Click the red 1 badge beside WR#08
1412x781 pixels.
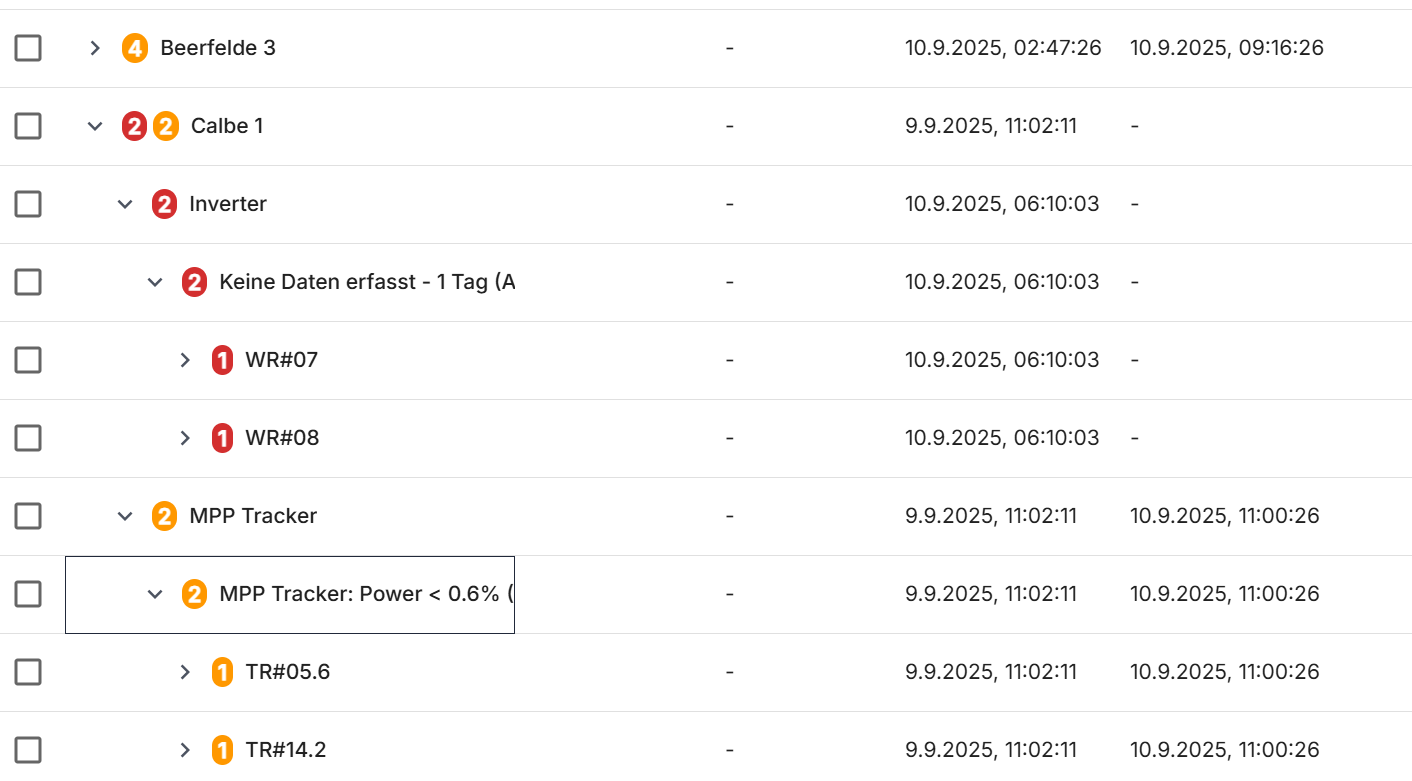coord(222,438)
